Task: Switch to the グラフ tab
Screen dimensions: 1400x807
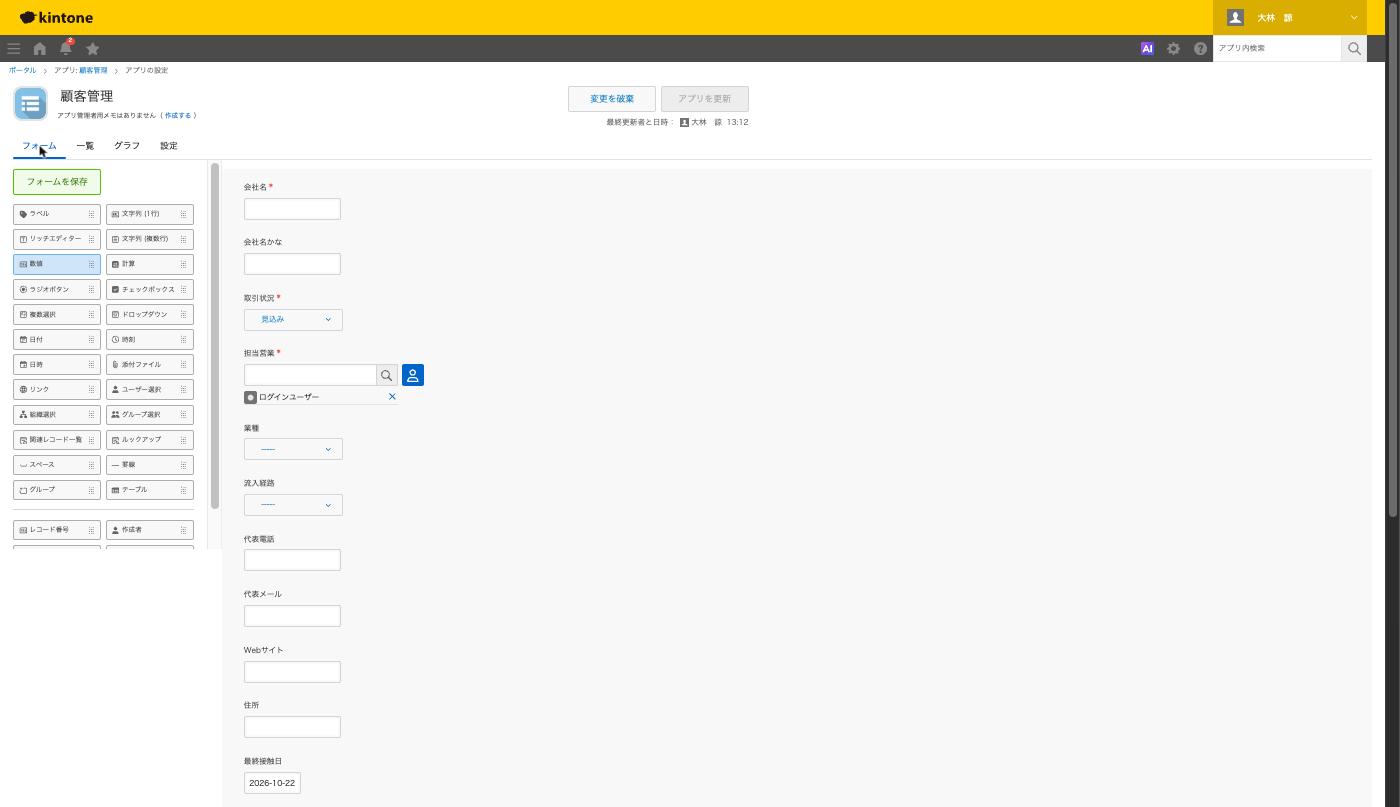Action: (x=127, y=146)
